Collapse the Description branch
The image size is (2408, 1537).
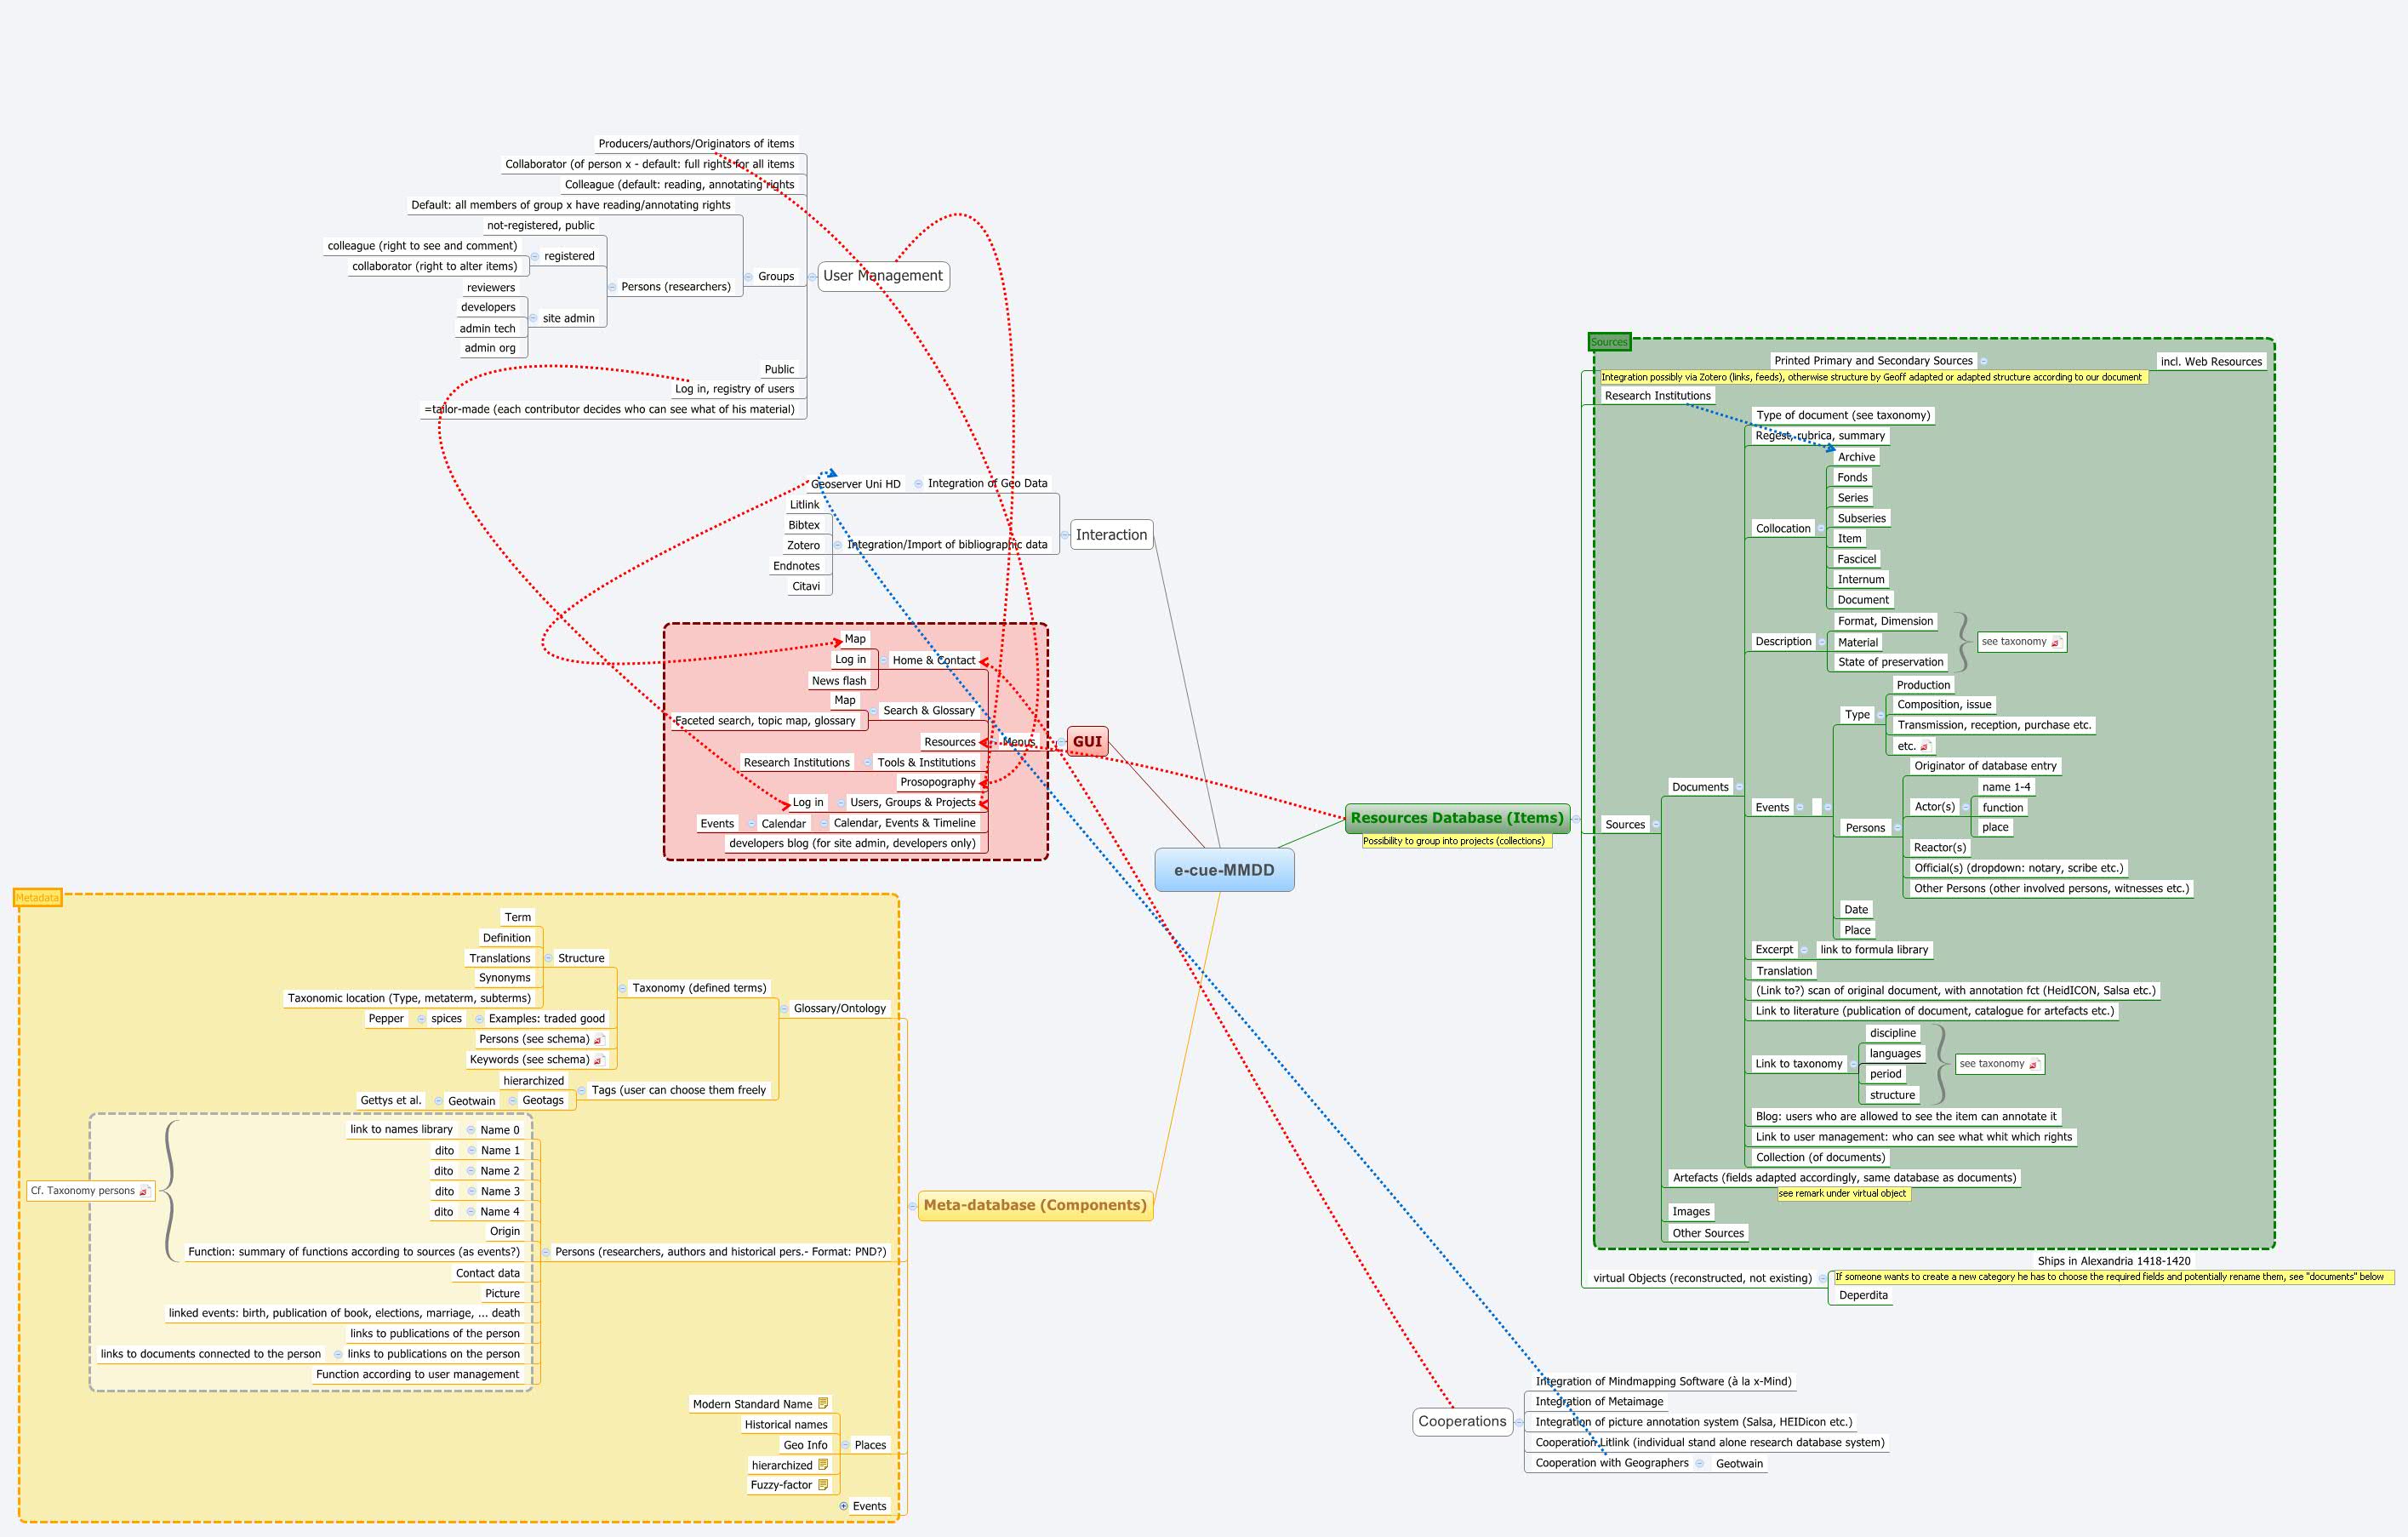(1821, 642)
